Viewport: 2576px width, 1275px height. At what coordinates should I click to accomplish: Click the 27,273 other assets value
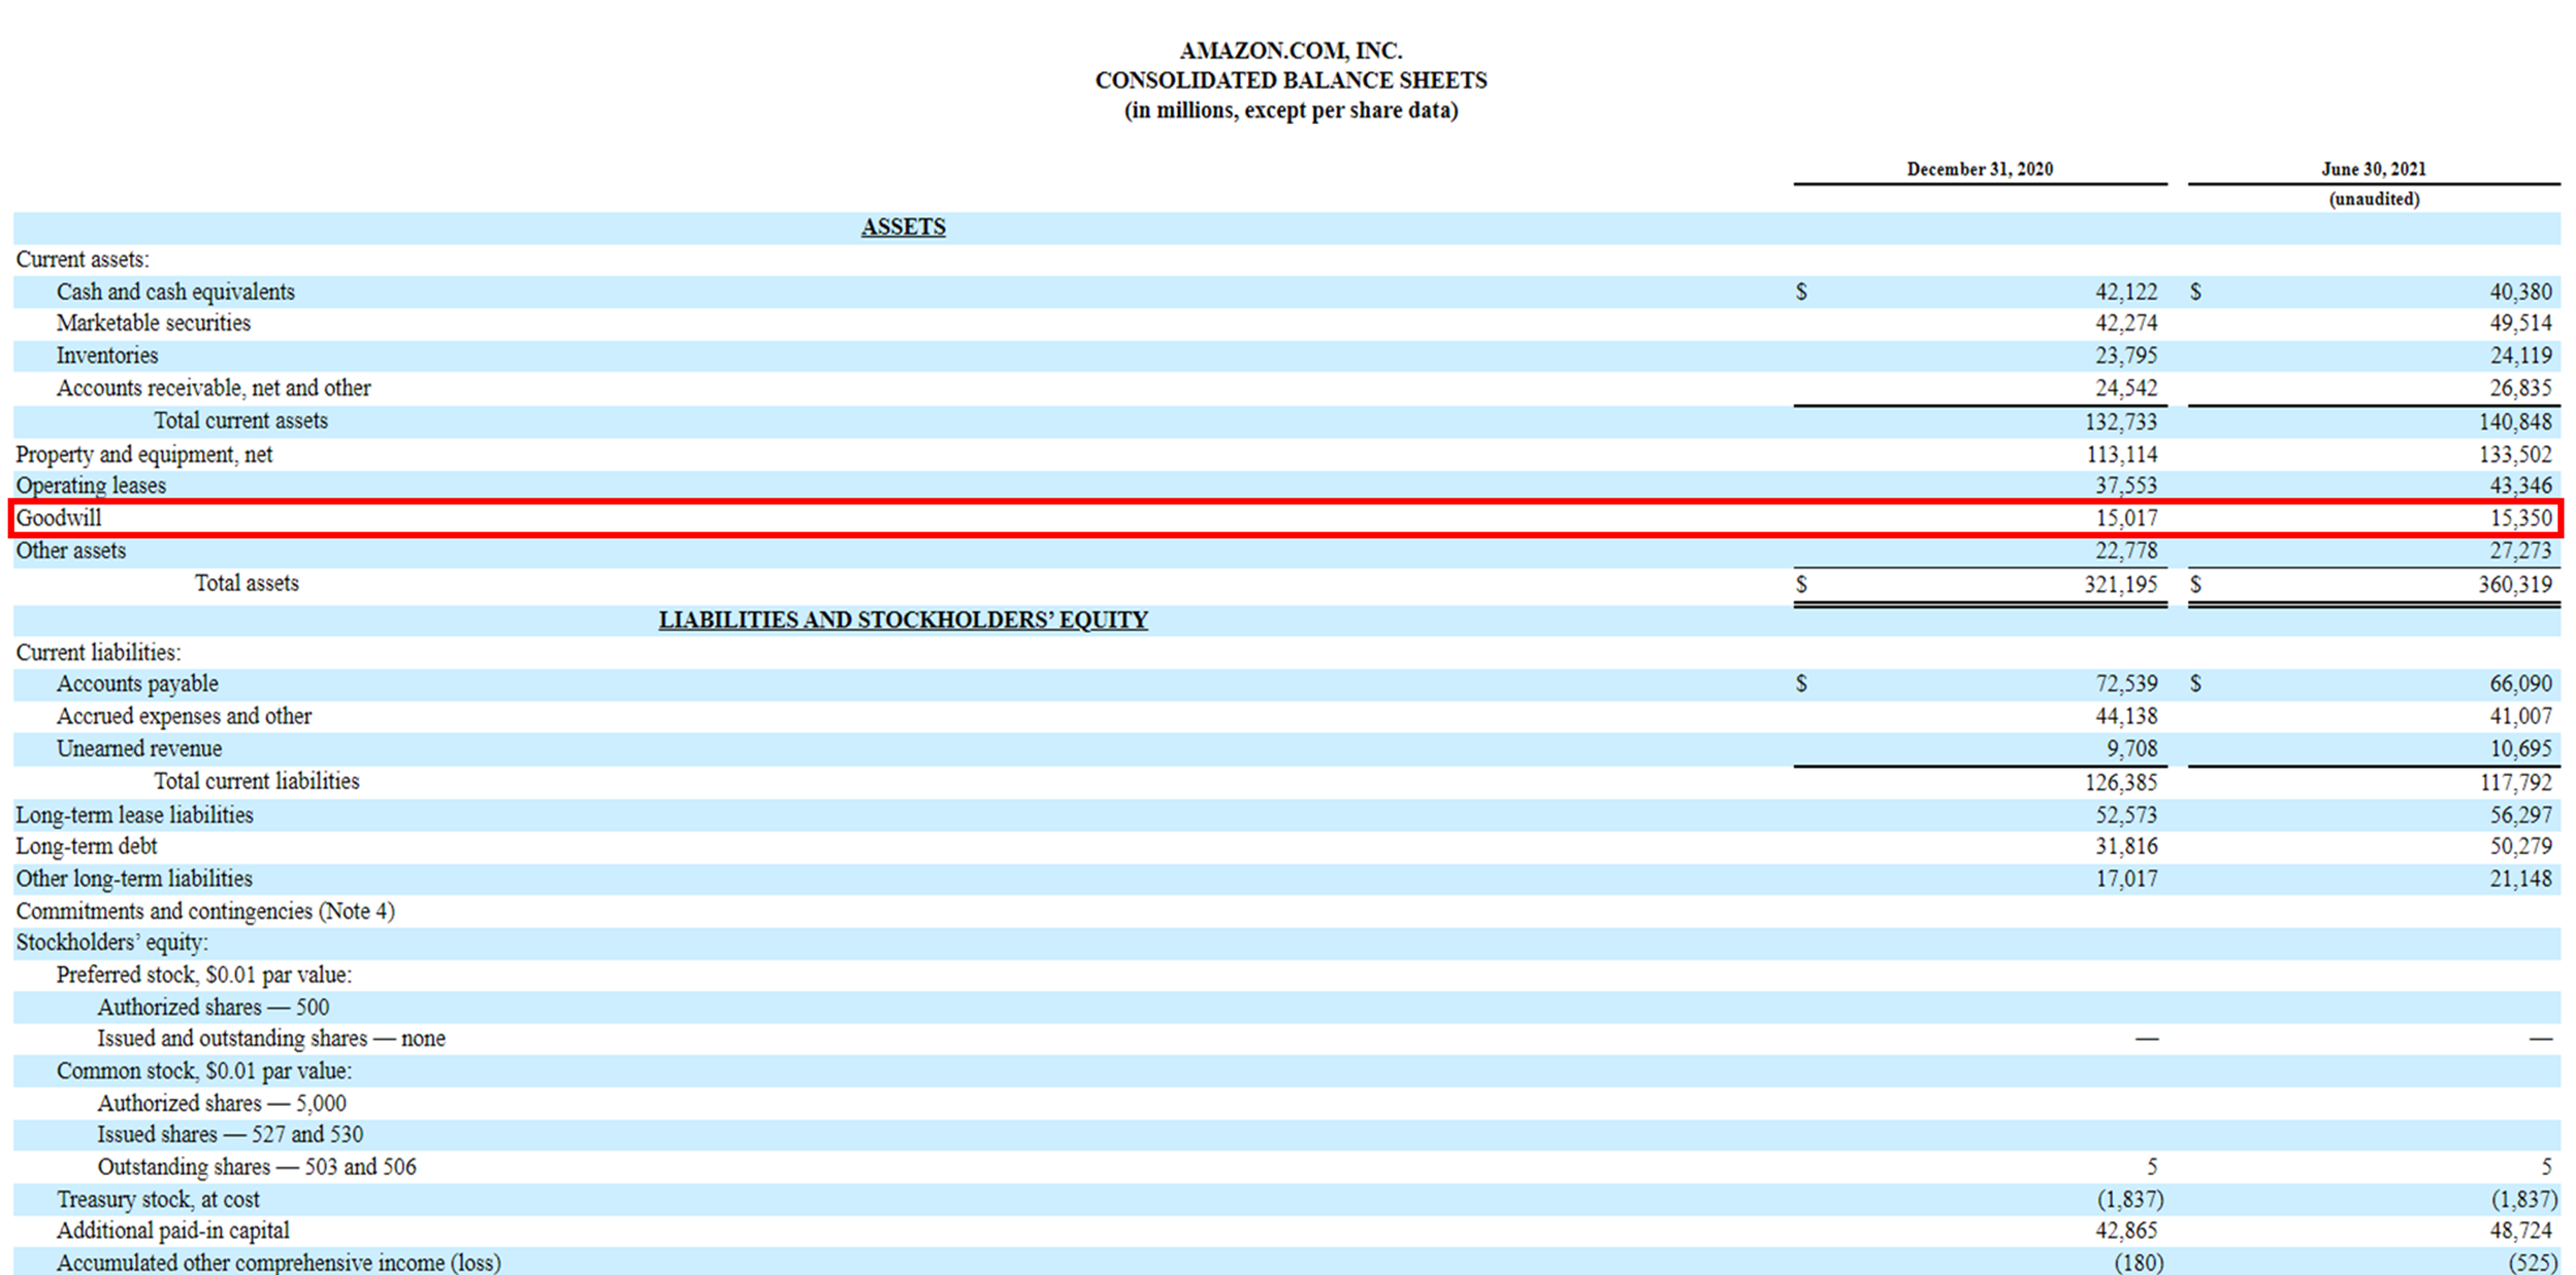click(2520, 551)
